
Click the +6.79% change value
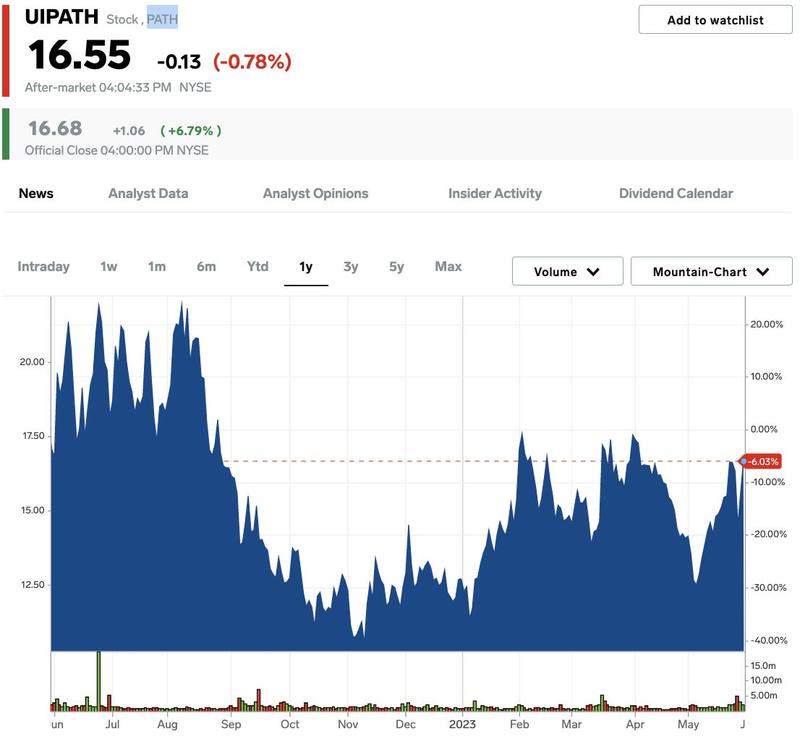[x=191, y=131]
